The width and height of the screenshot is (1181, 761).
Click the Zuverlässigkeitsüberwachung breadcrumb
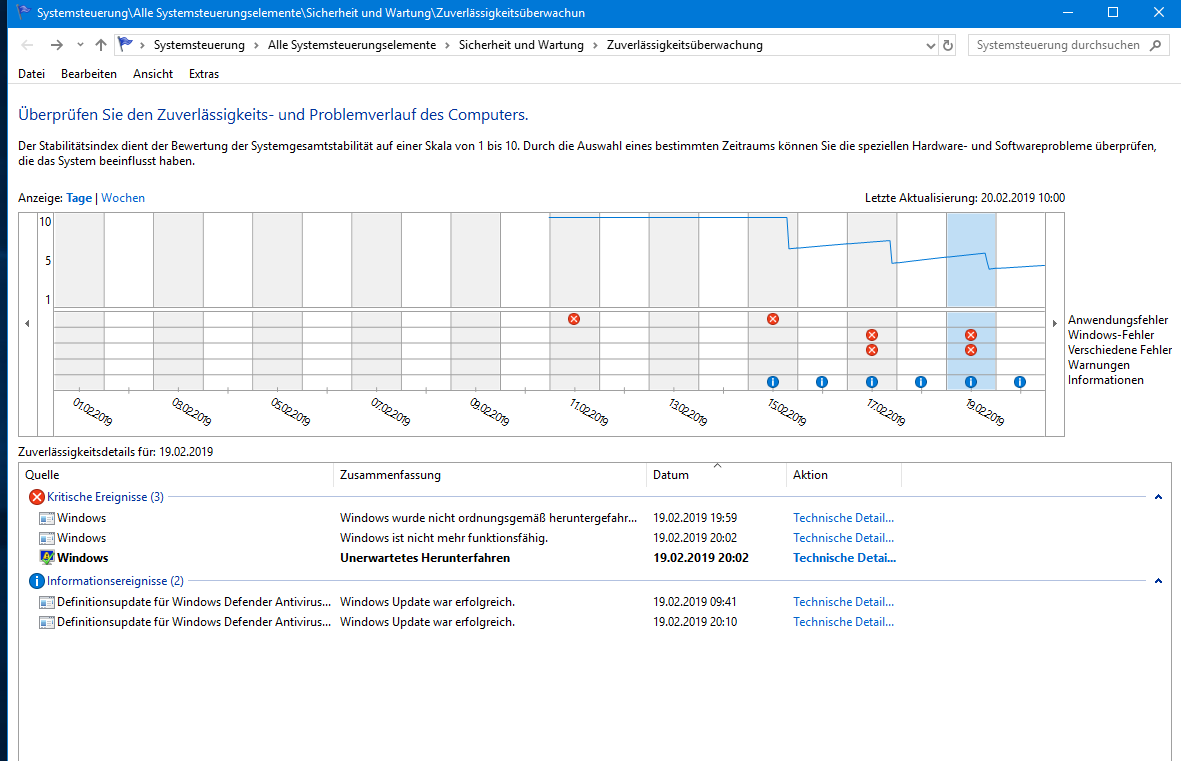click(x=685, y=45)
